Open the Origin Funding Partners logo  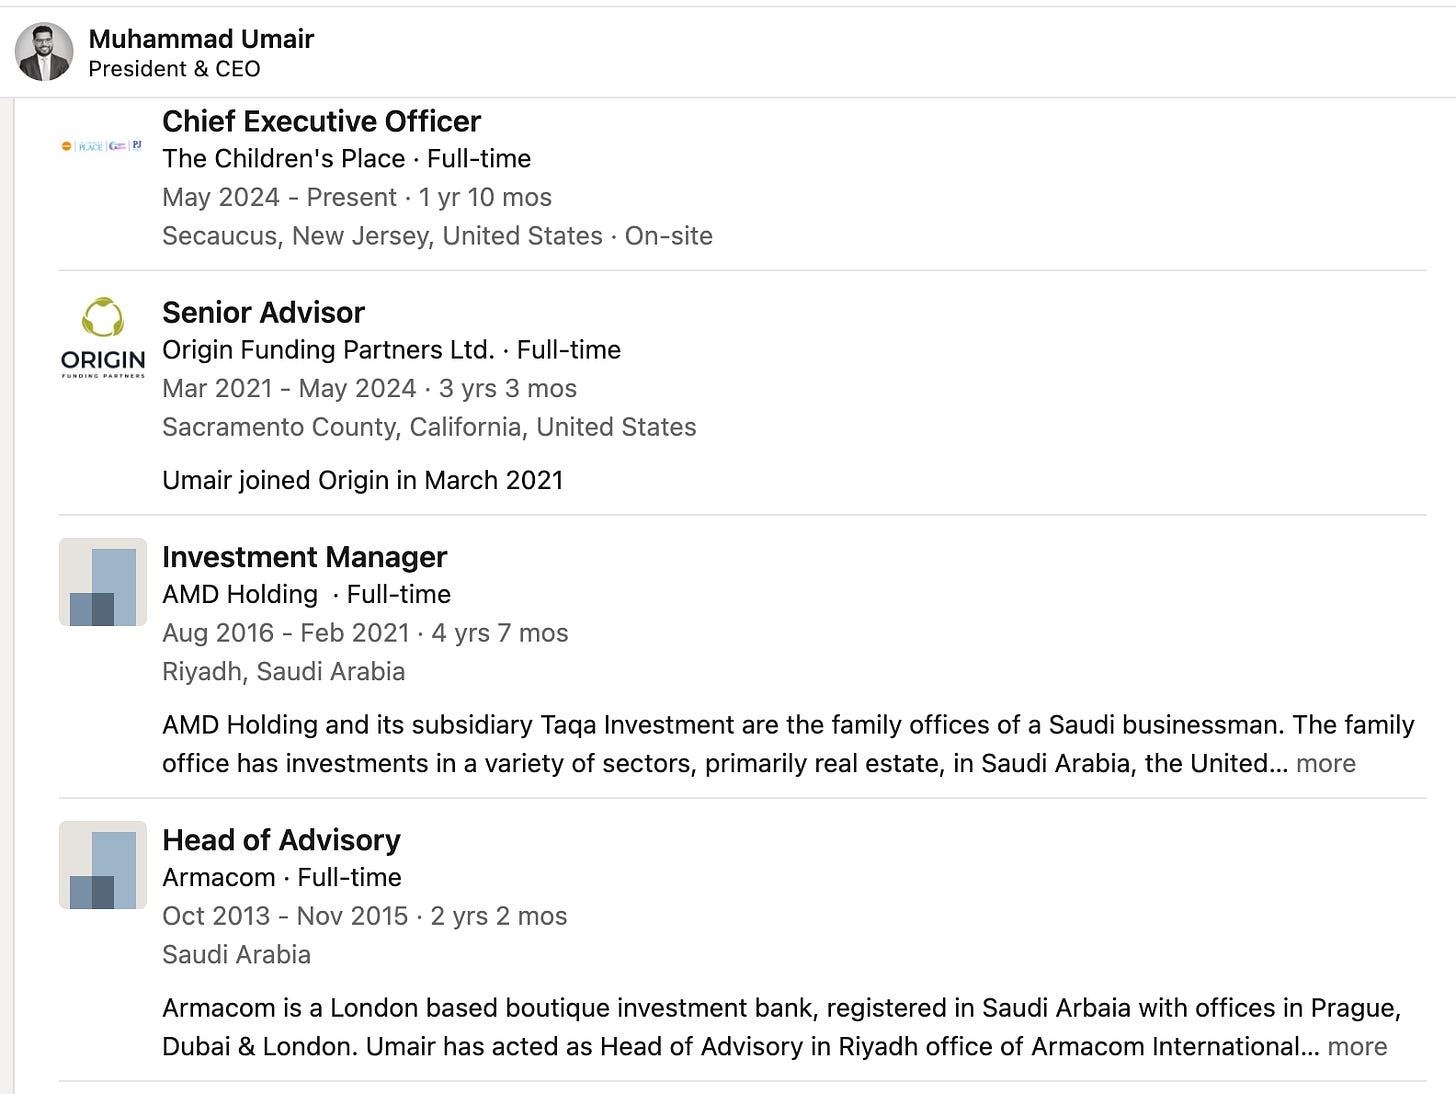[x=103, y=338]
